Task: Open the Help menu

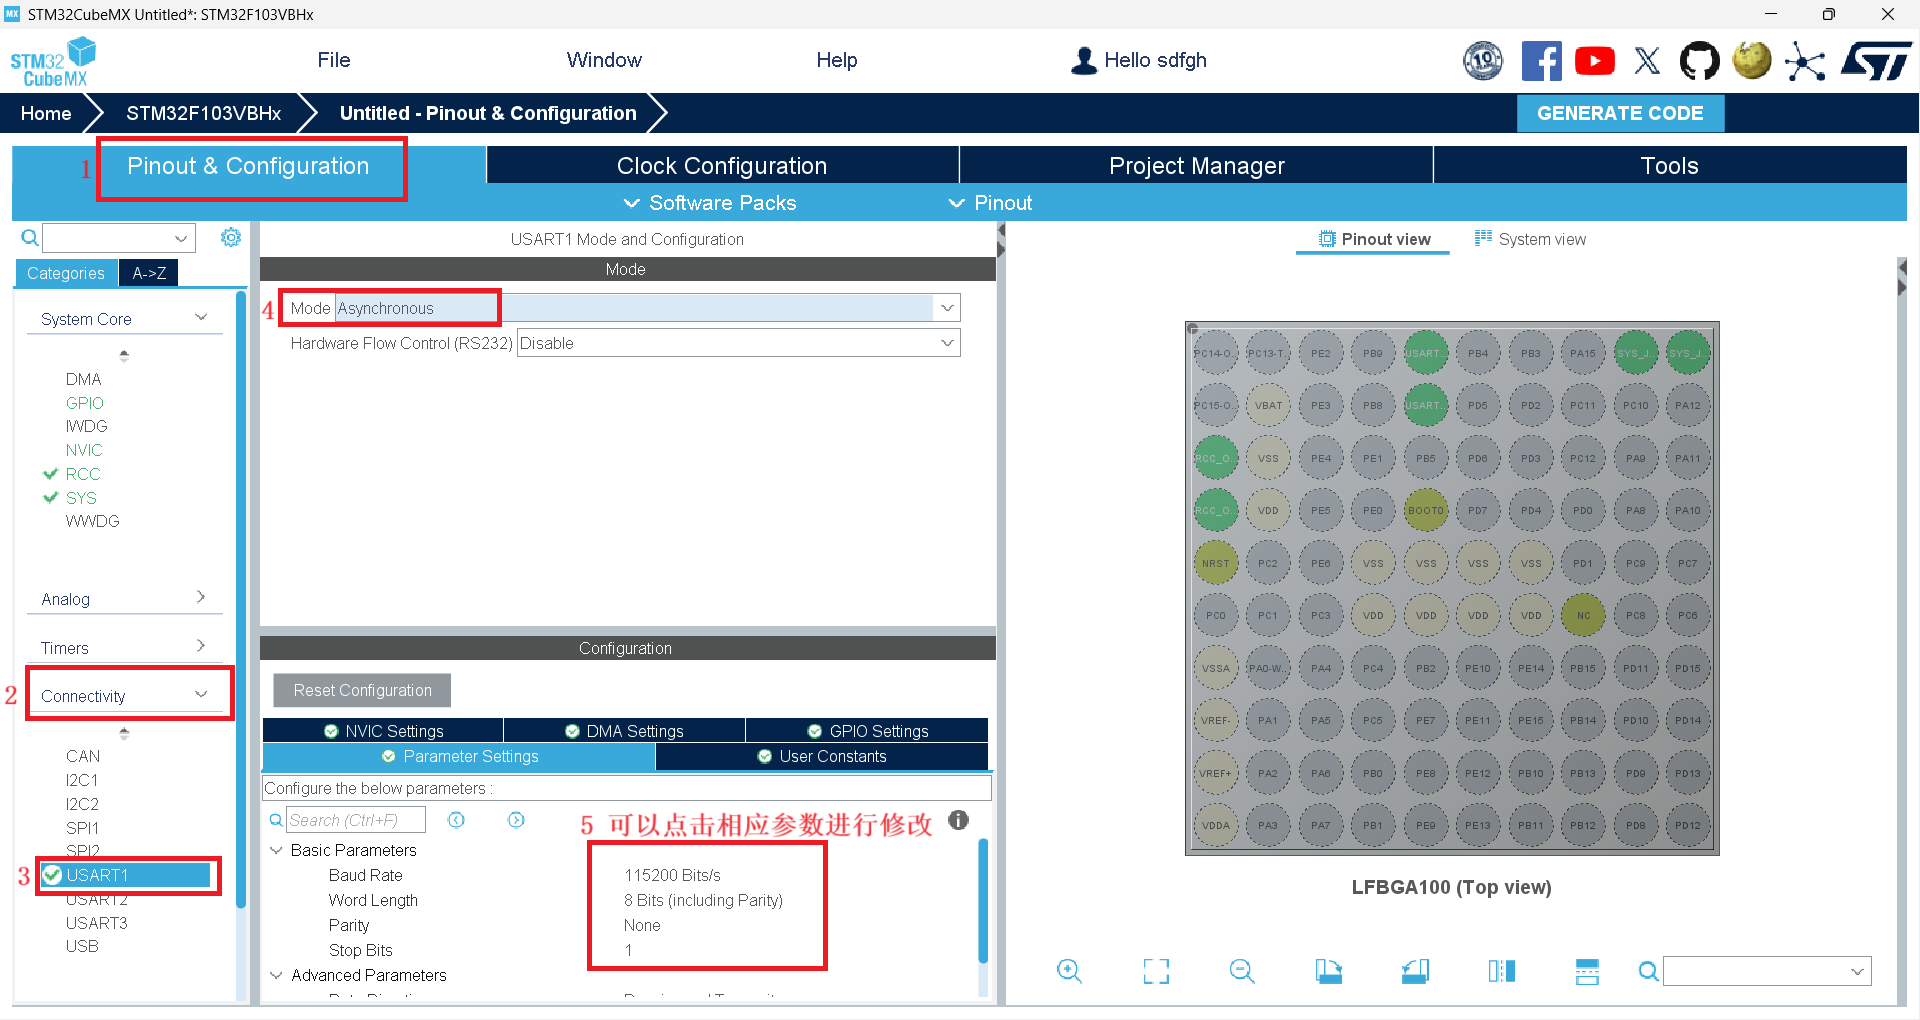Action: click(837, 60)
